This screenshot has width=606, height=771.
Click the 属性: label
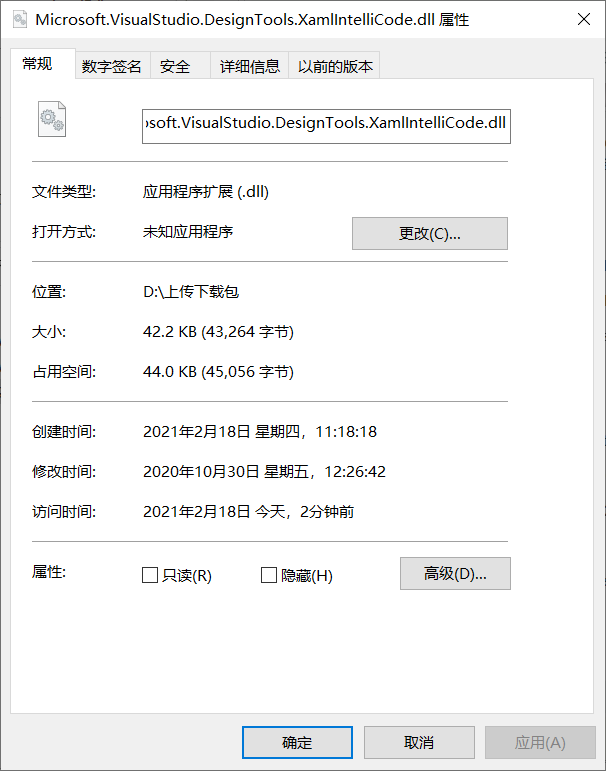[x=49, y=572]
